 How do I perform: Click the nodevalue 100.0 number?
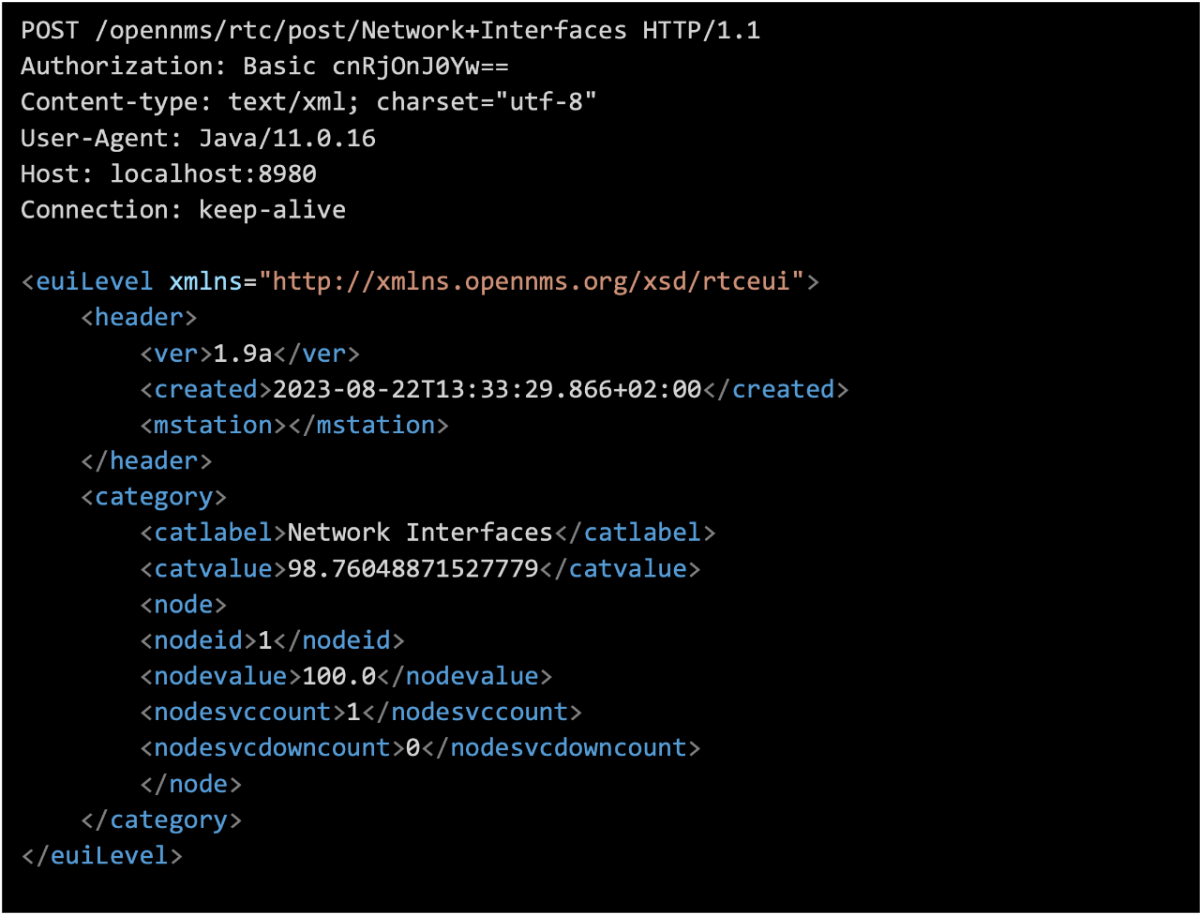pos(339,676)
